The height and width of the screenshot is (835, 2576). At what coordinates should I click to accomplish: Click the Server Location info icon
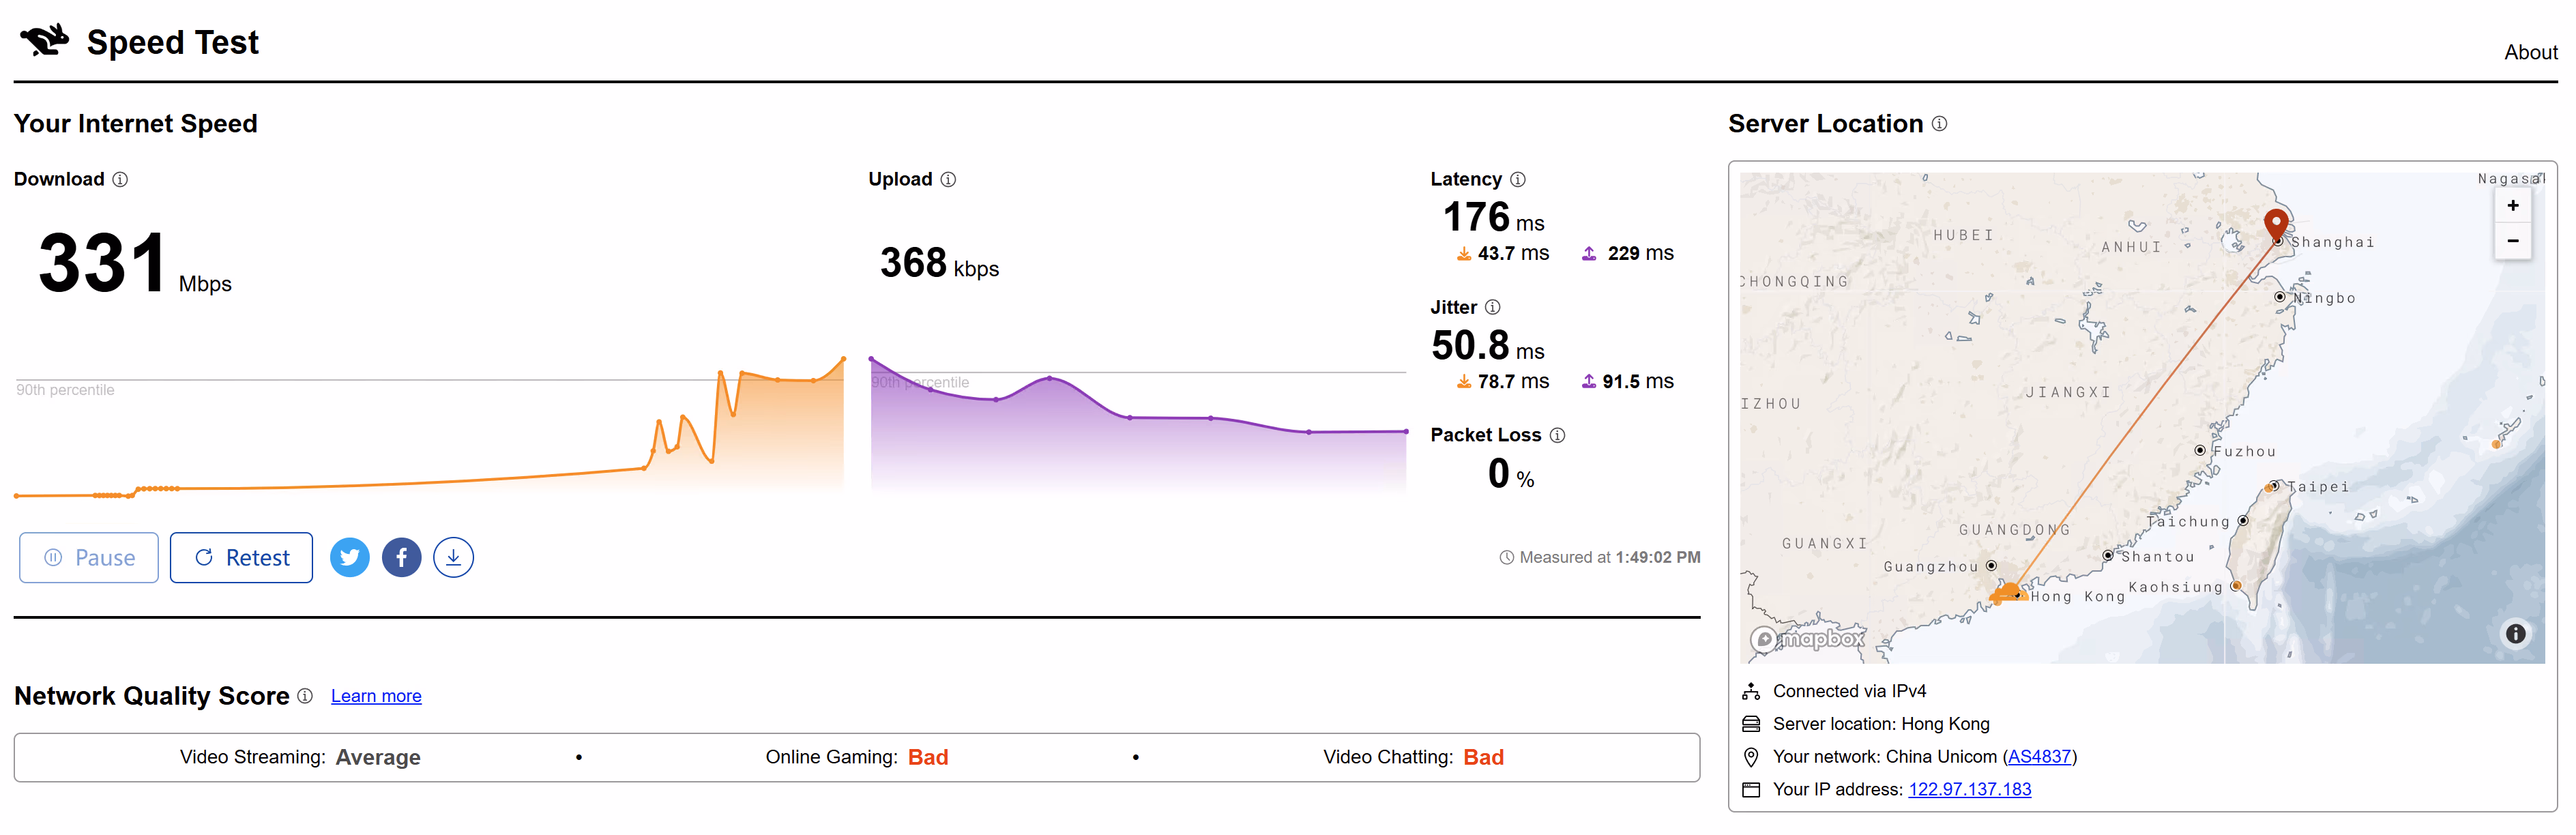click(1939, 123)
